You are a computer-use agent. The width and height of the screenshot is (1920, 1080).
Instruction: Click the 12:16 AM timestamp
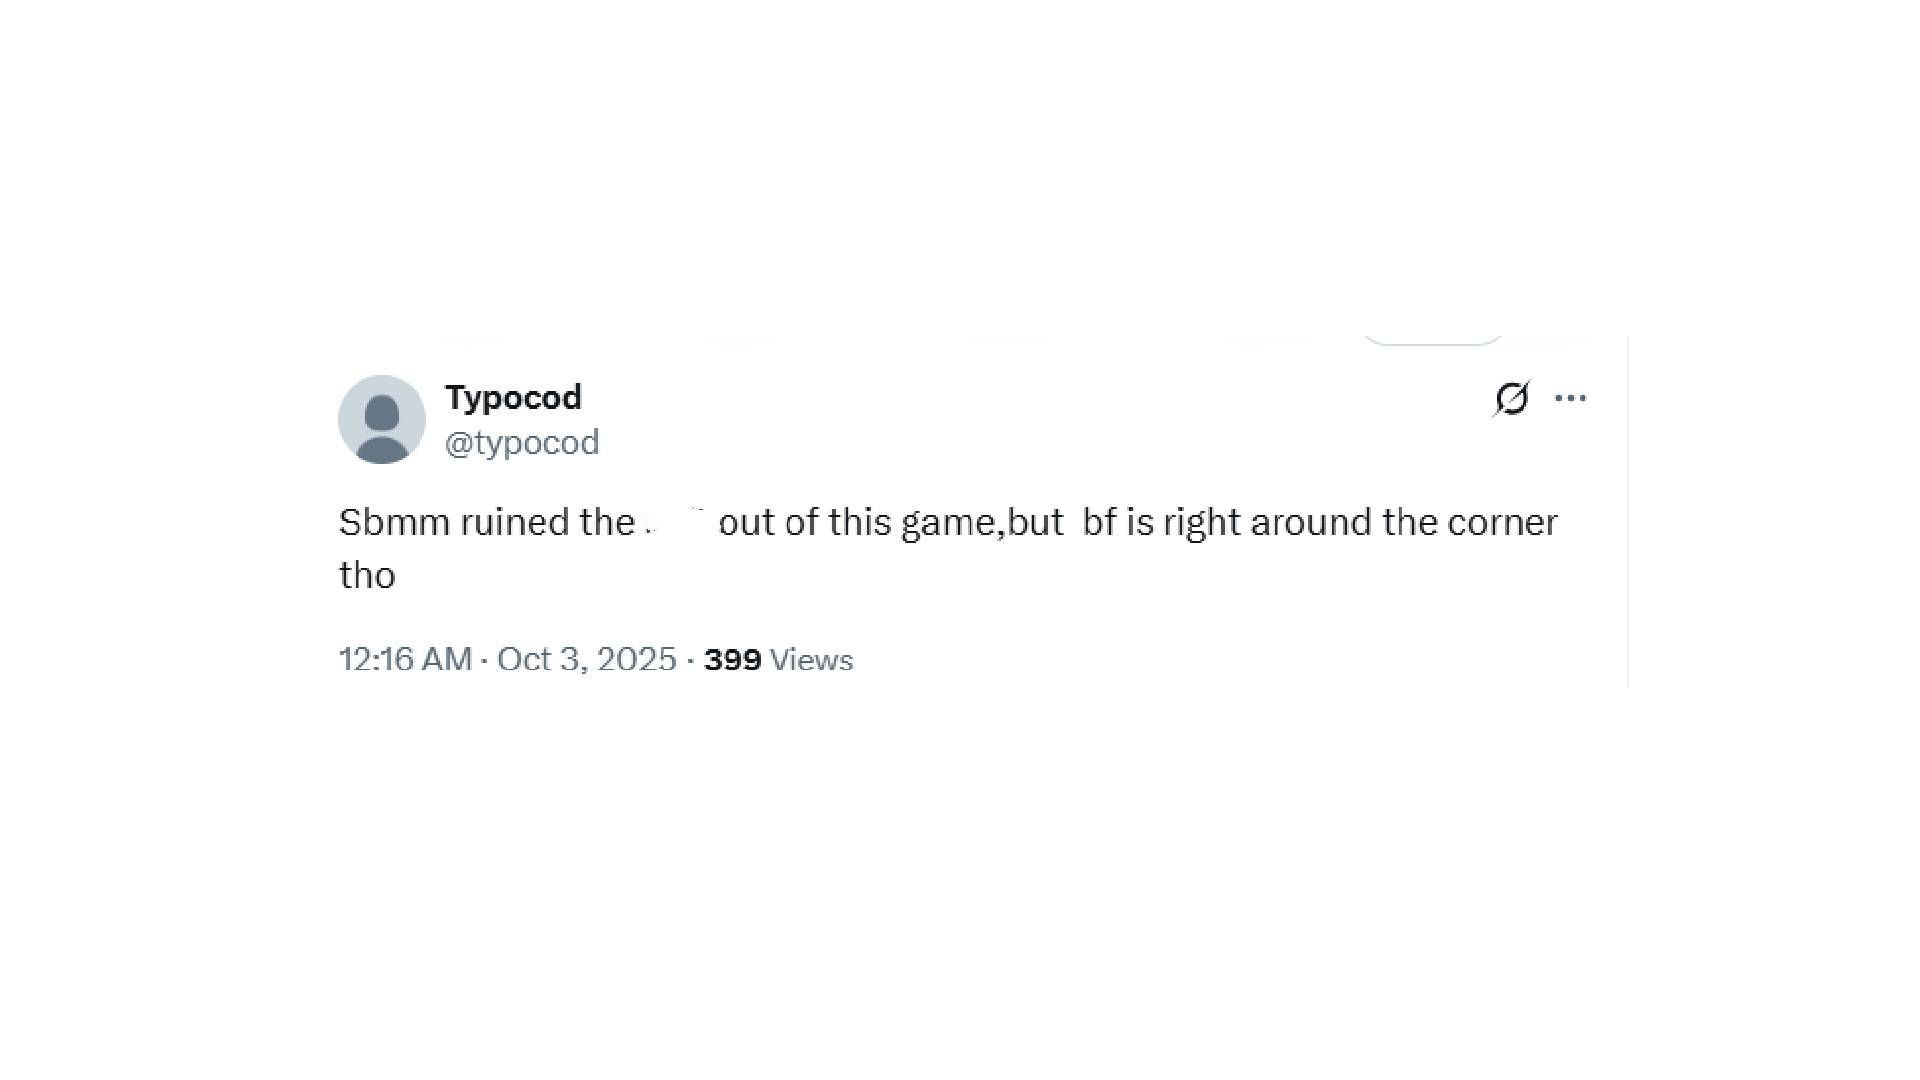405,659
